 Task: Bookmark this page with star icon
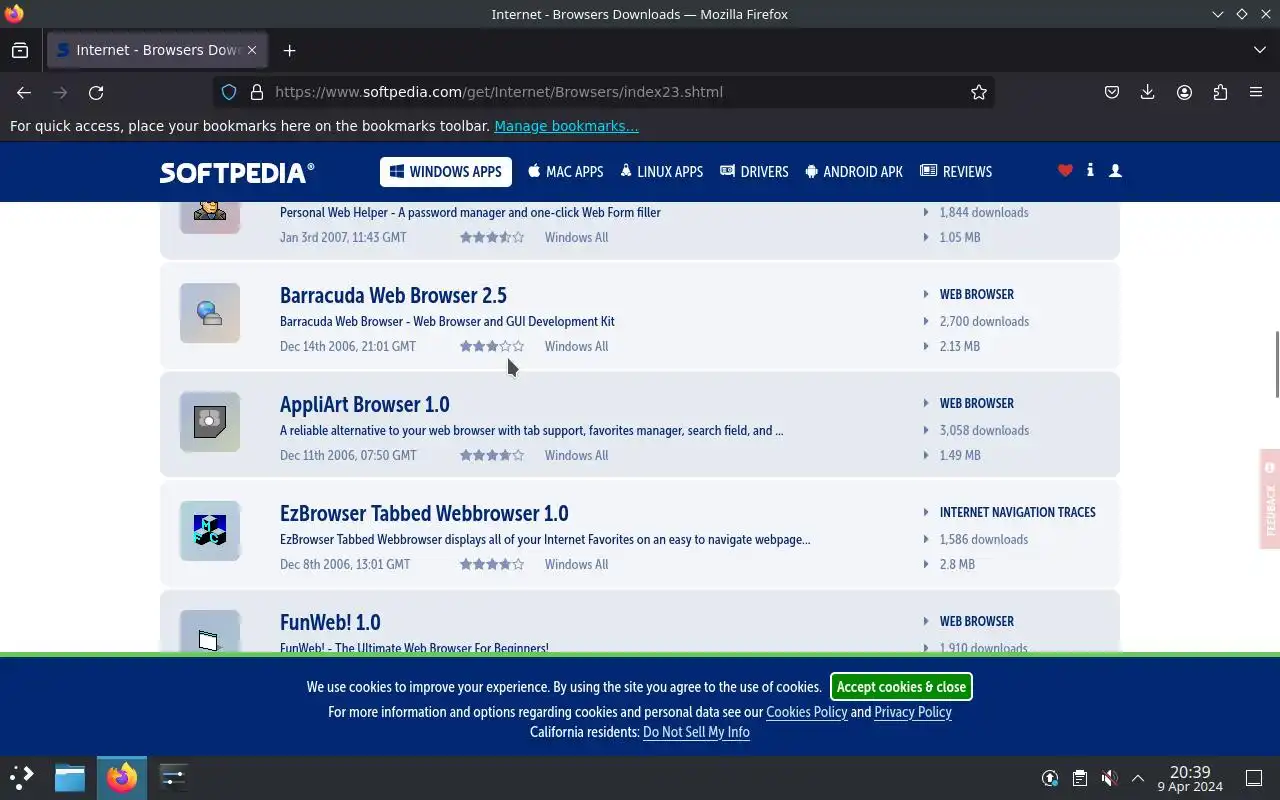(x=979, y=92)
